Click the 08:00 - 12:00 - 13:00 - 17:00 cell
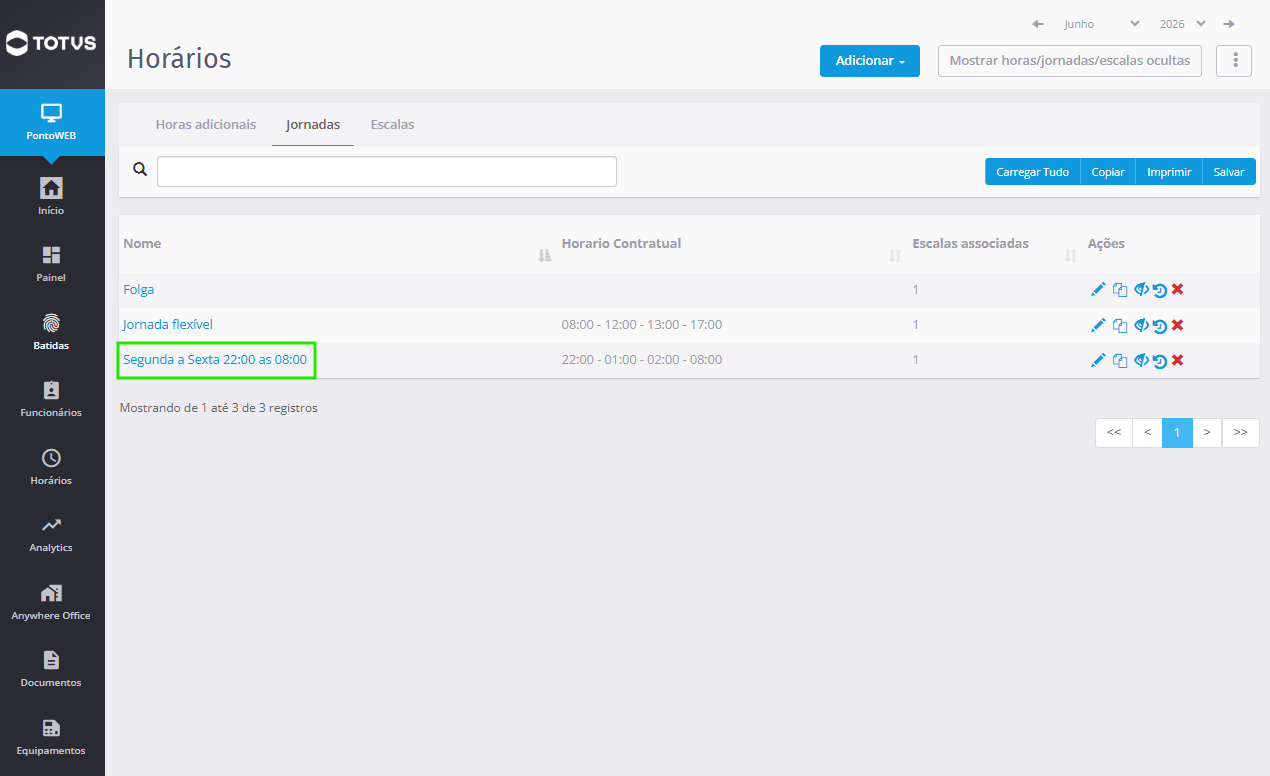This screenshot has height=776, width=1270. (642, 325)
